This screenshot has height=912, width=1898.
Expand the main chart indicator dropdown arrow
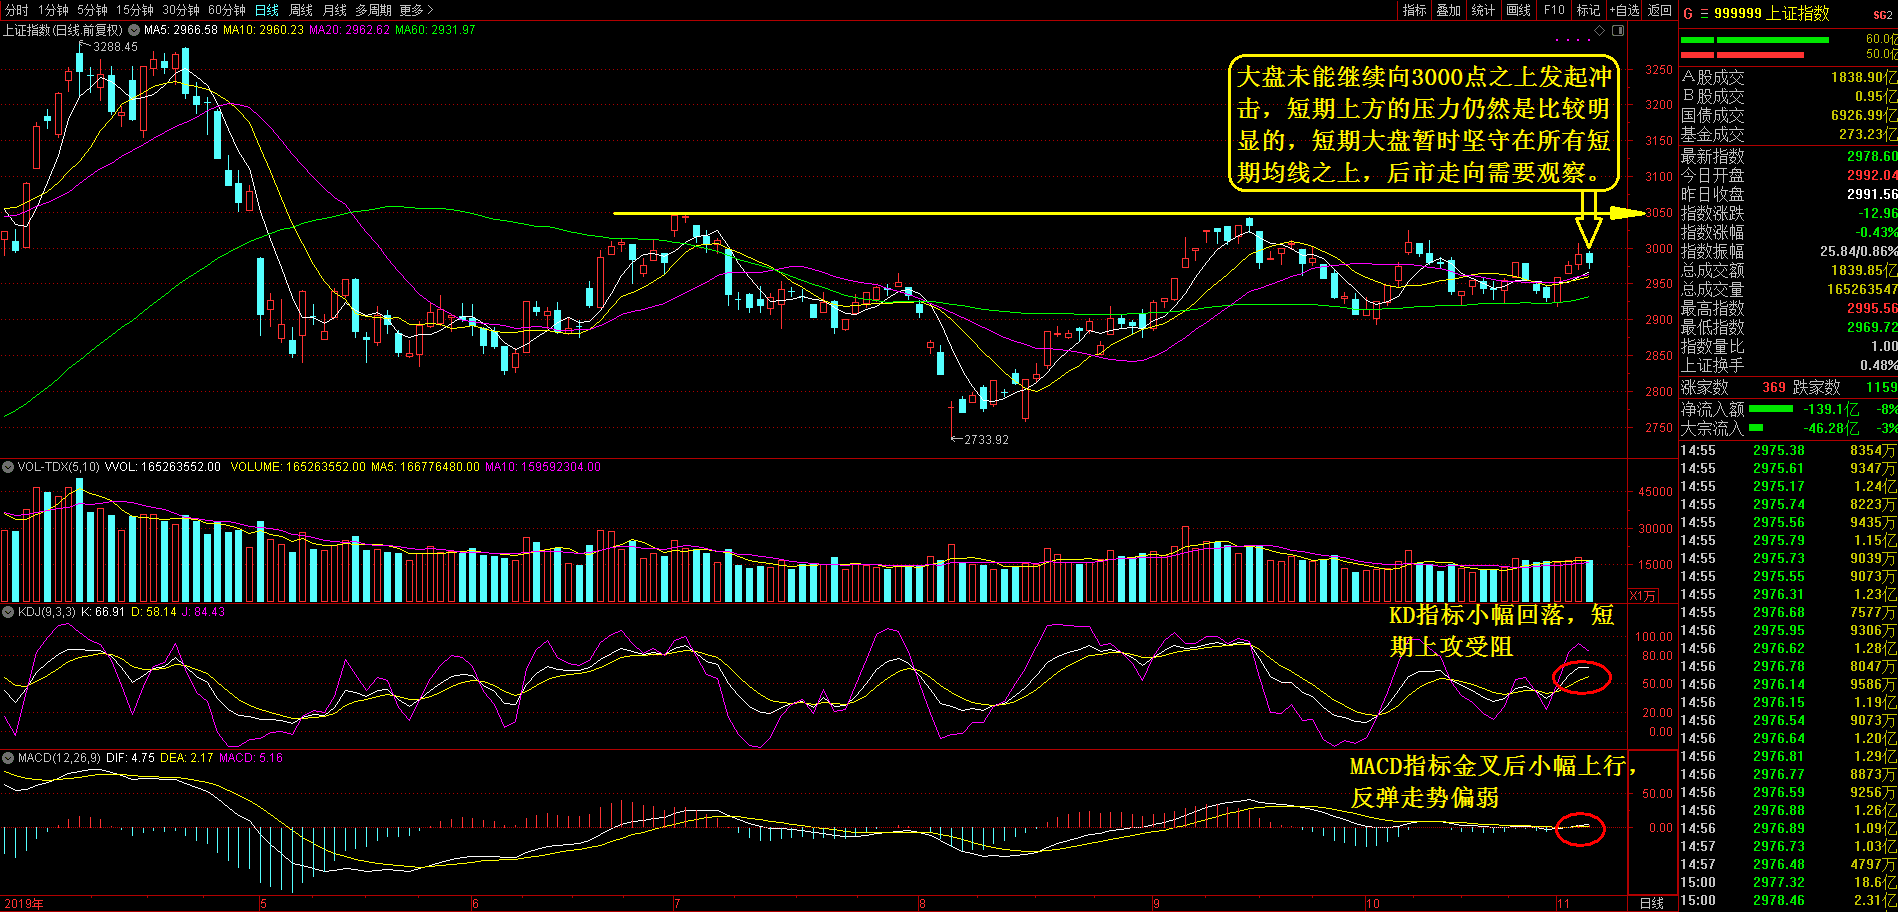pyautogui.click(x=135, y=30)
